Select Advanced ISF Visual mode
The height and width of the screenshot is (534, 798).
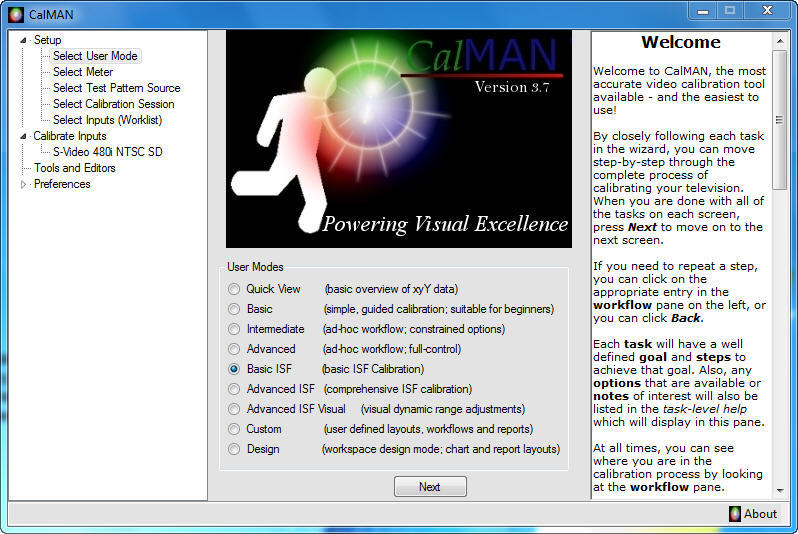[234, 409]
